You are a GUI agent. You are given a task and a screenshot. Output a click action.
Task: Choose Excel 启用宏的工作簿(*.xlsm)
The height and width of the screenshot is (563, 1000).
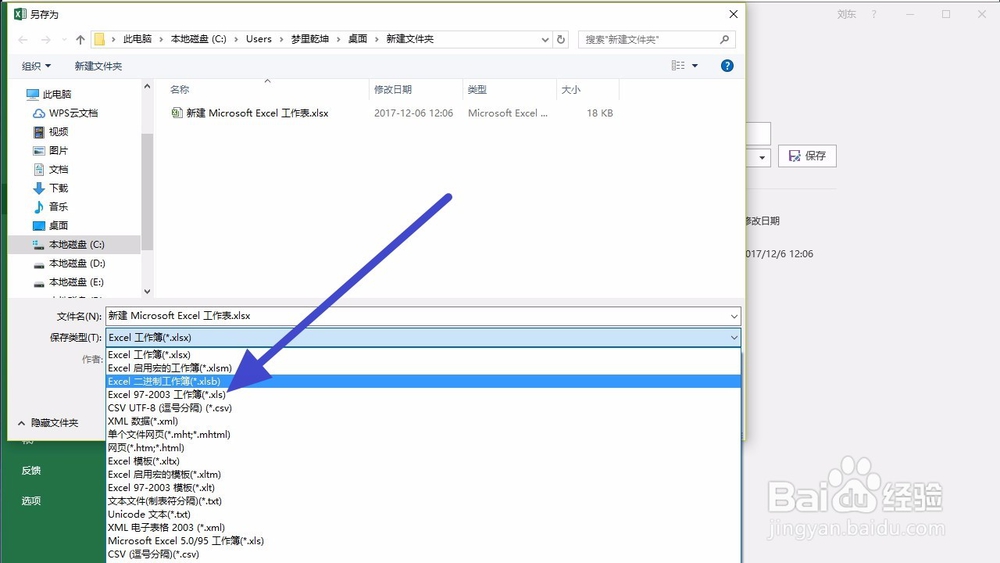[423, 369]
